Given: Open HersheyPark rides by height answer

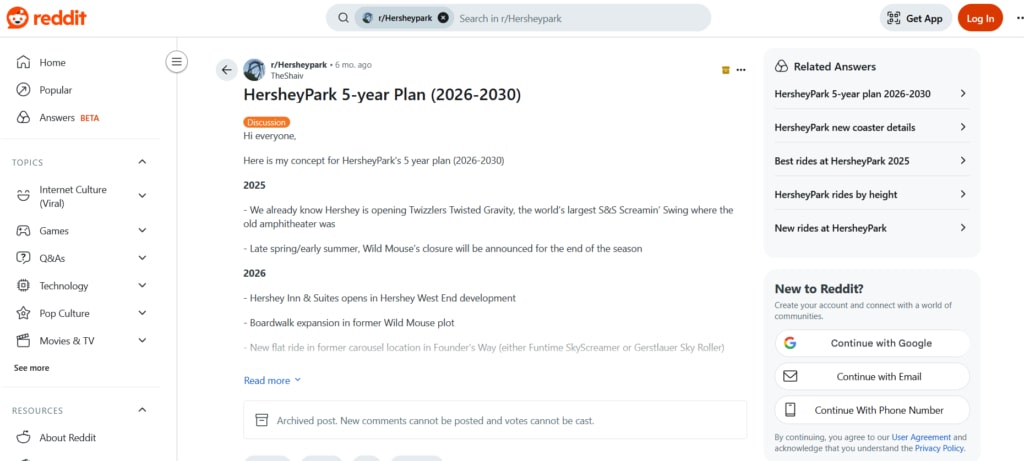Looking at the screenshot, I should coord(871,195).
